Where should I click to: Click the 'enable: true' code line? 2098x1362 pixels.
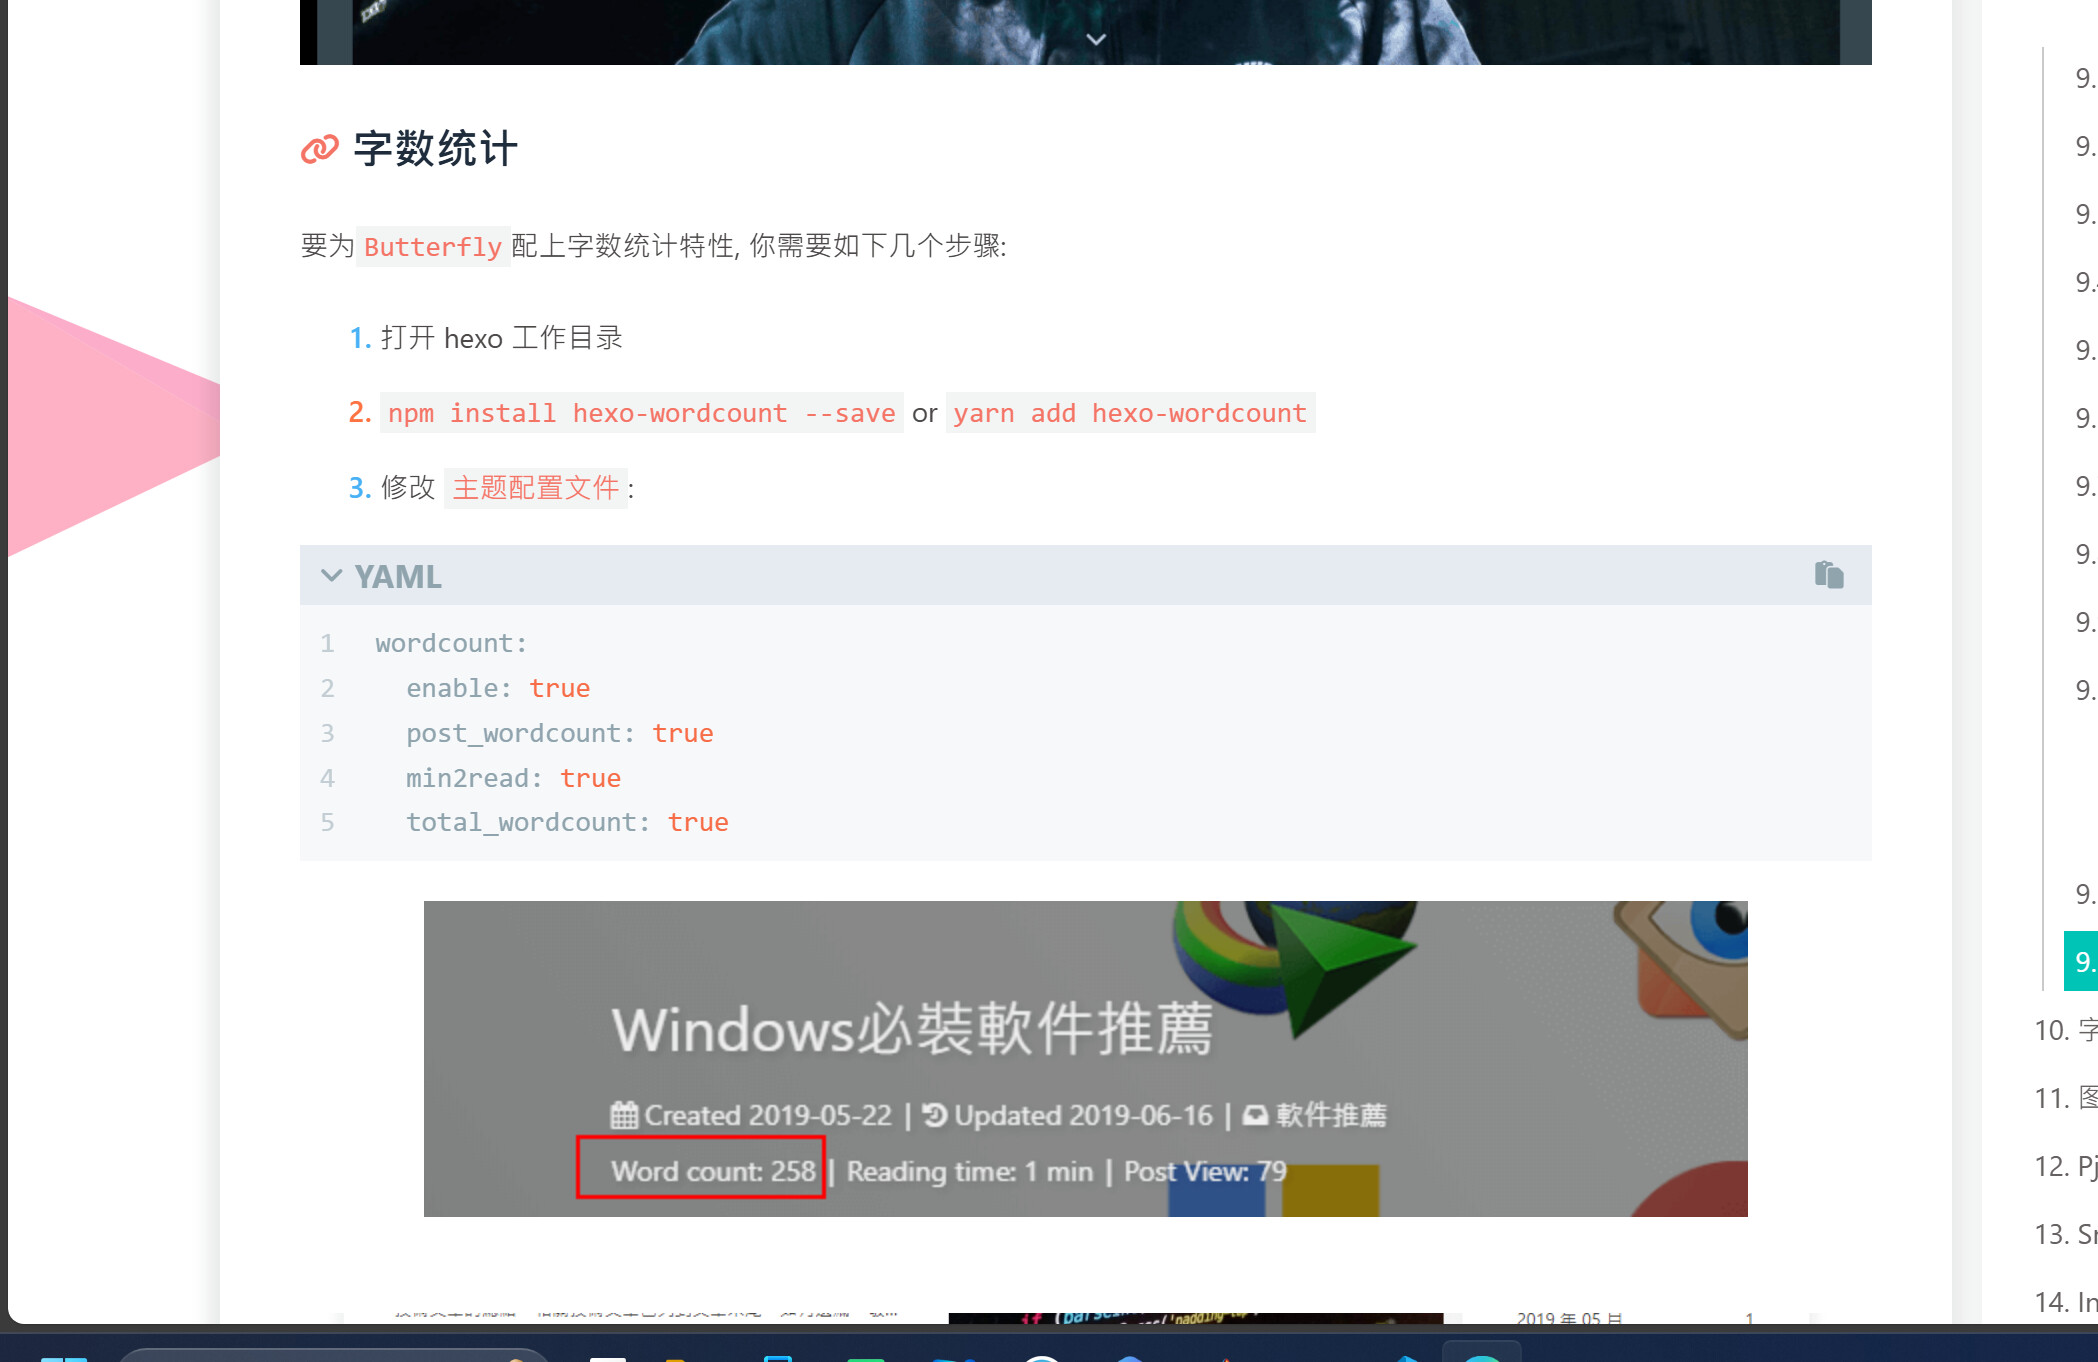coord(498,688)
